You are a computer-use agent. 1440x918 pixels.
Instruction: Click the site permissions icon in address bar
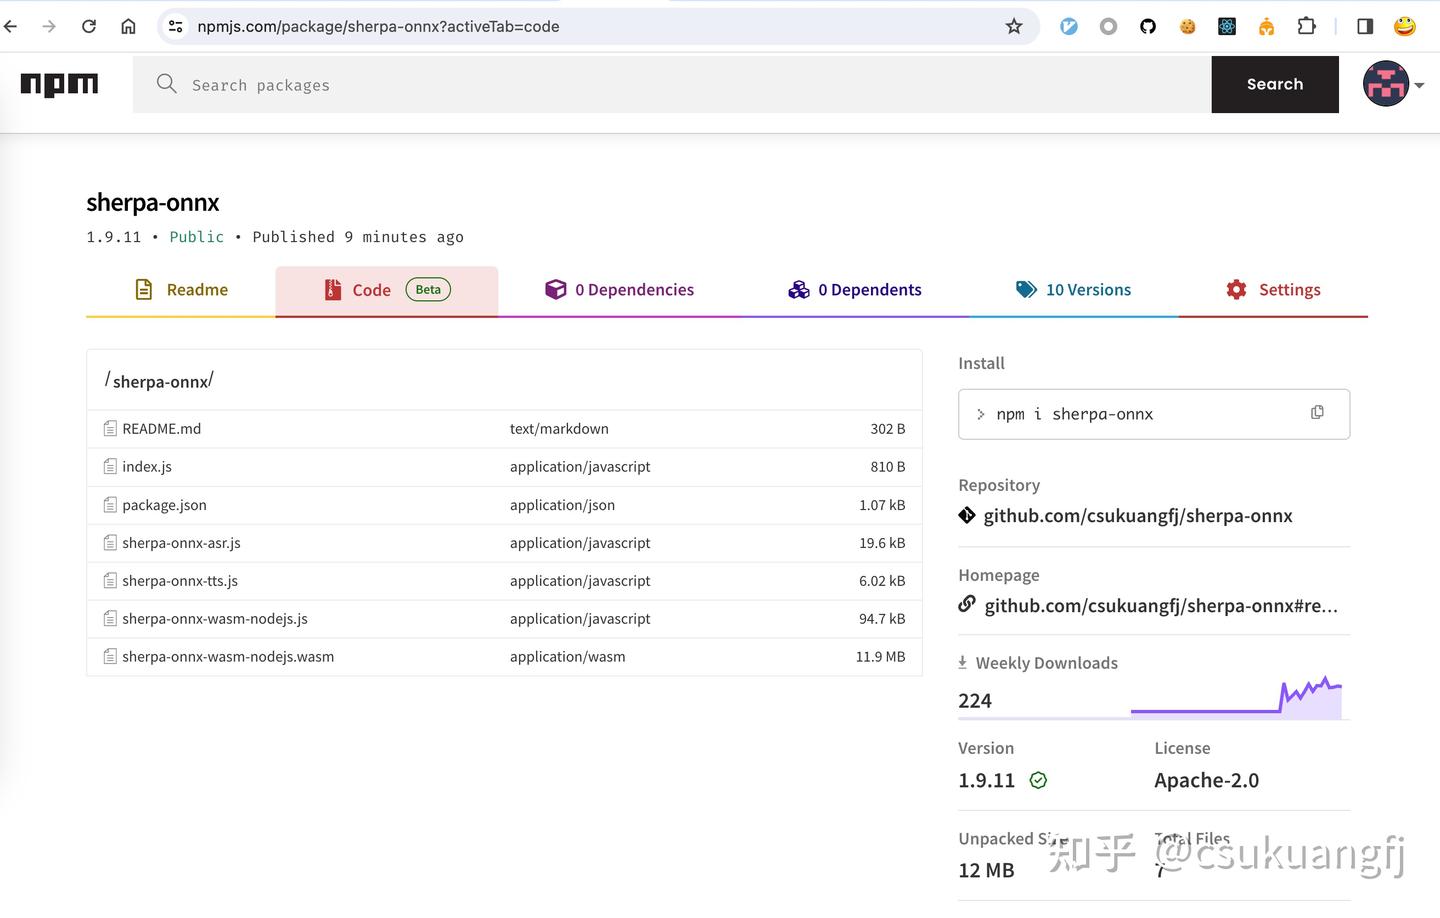click(175, 26)
